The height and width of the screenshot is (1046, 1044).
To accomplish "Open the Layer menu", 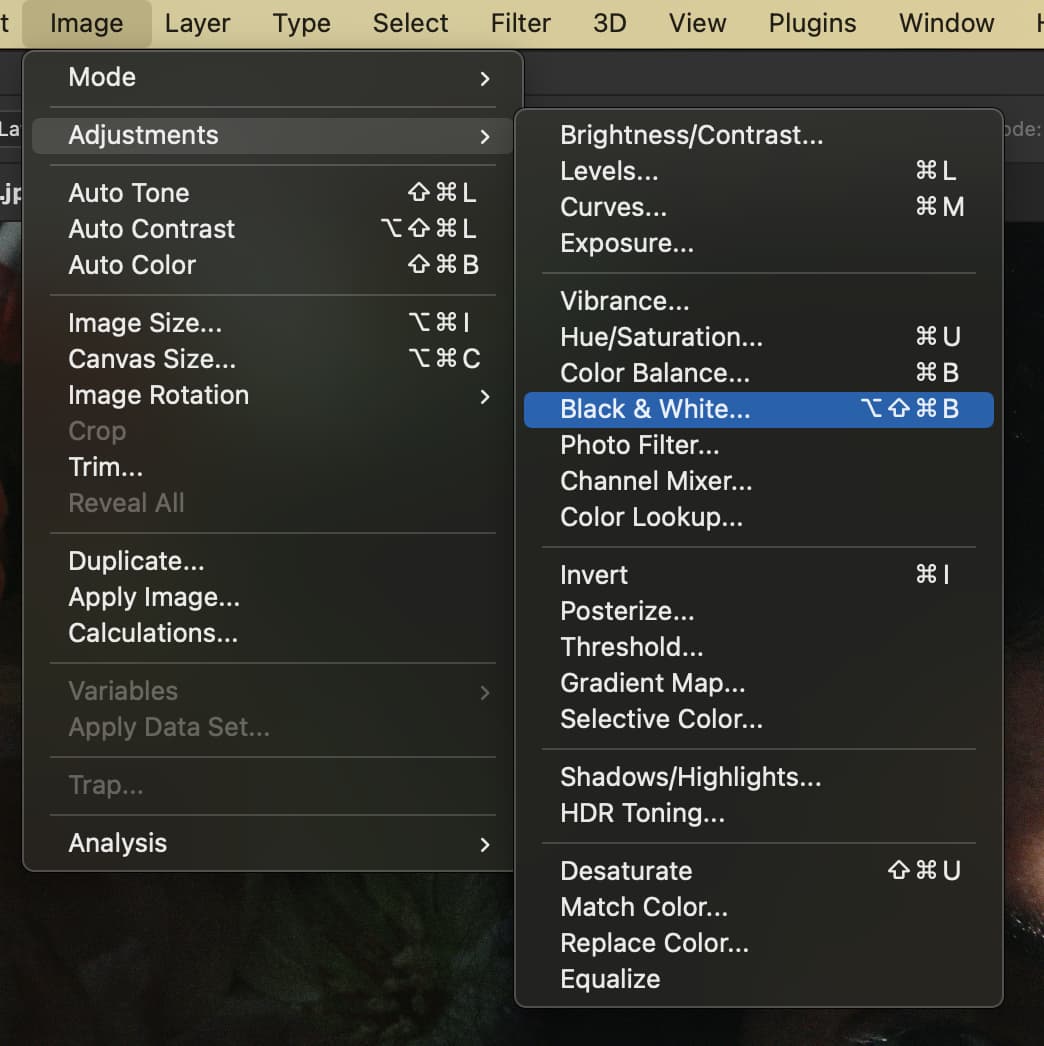I will click(x=197, y=23).
